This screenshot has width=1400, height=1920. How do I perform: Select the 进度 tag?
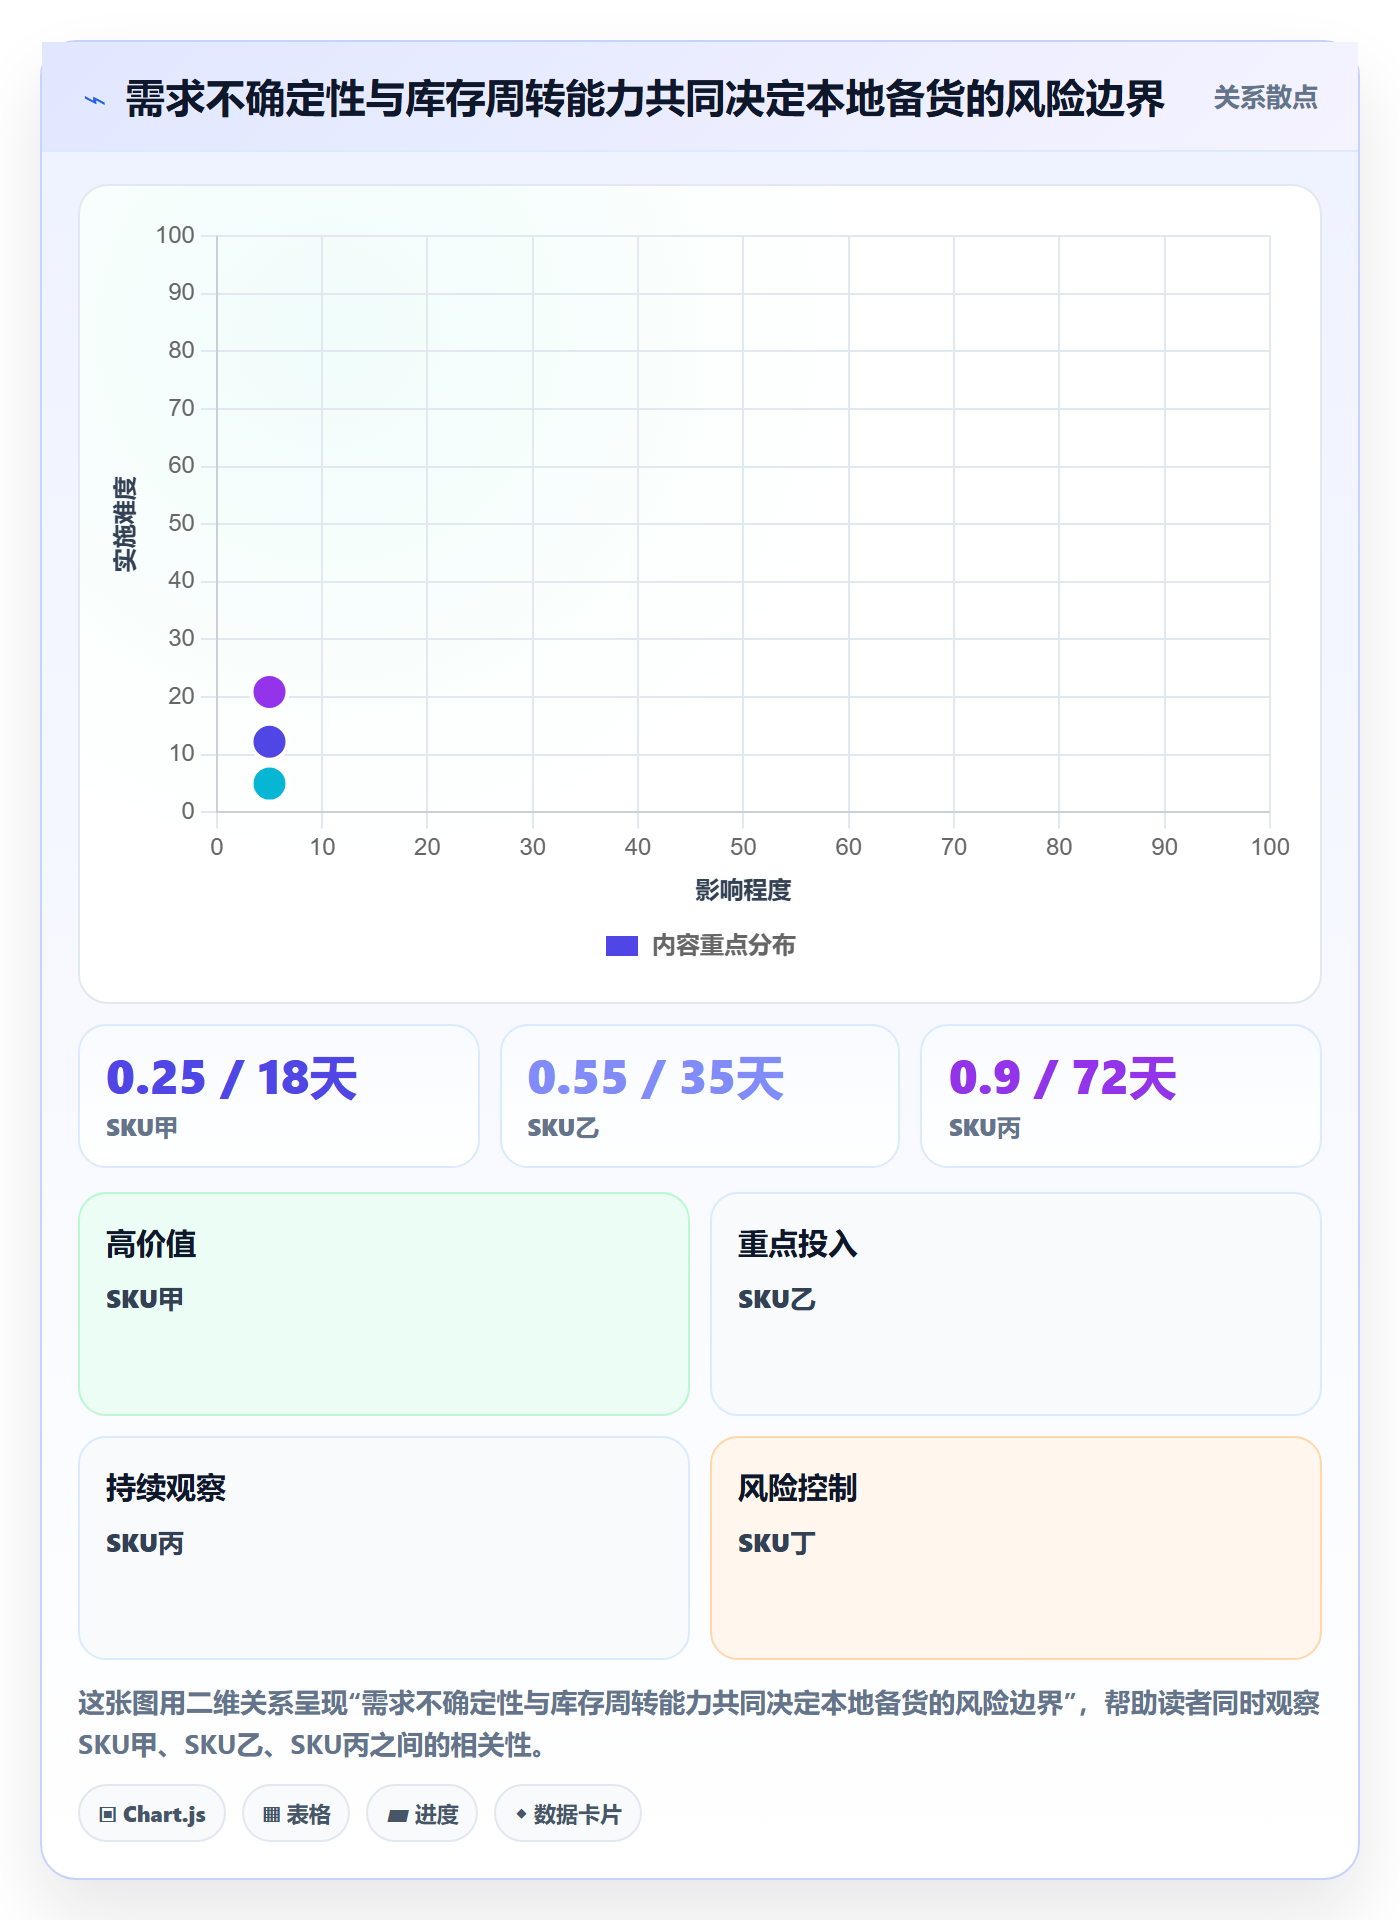(422, 1814)
